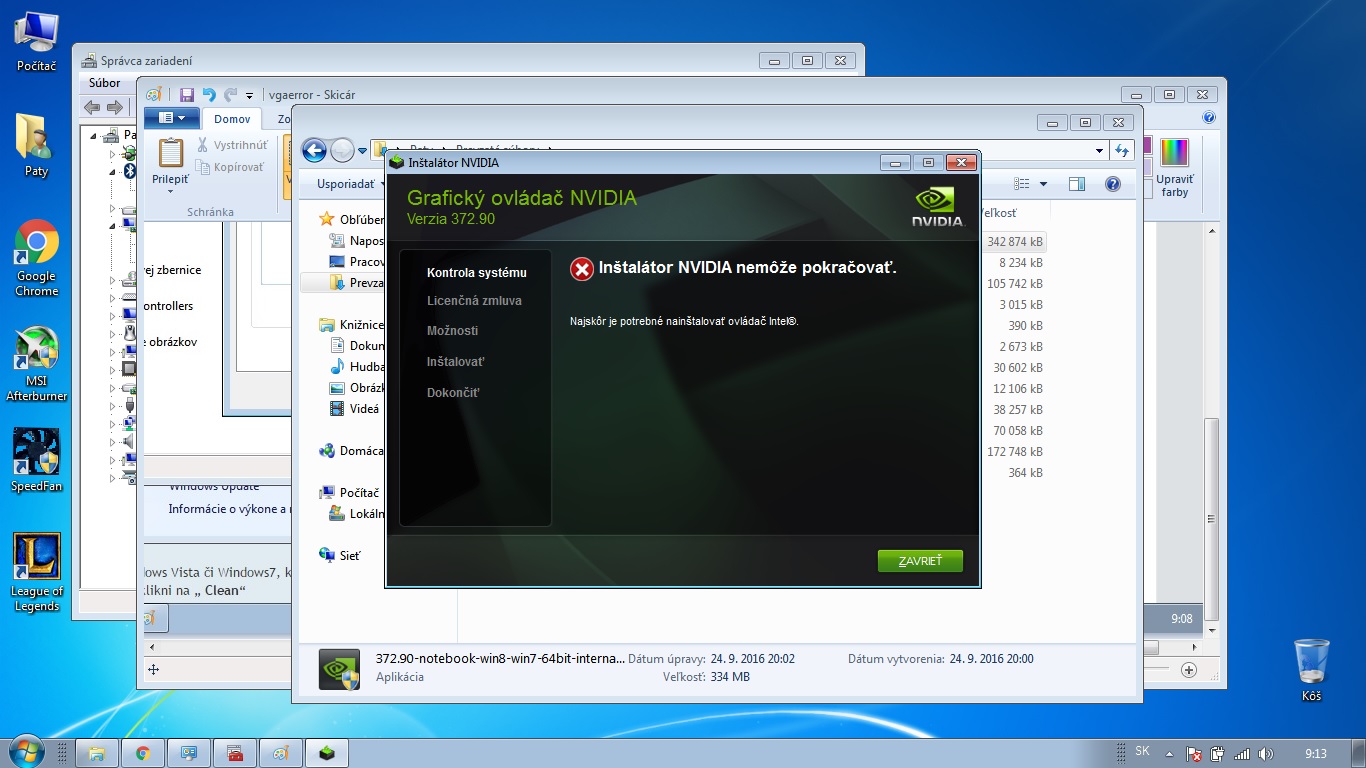This screenshot has height=768, width=1366.
Task: Click Explorer change view icon
Action: pos(1021,184)
